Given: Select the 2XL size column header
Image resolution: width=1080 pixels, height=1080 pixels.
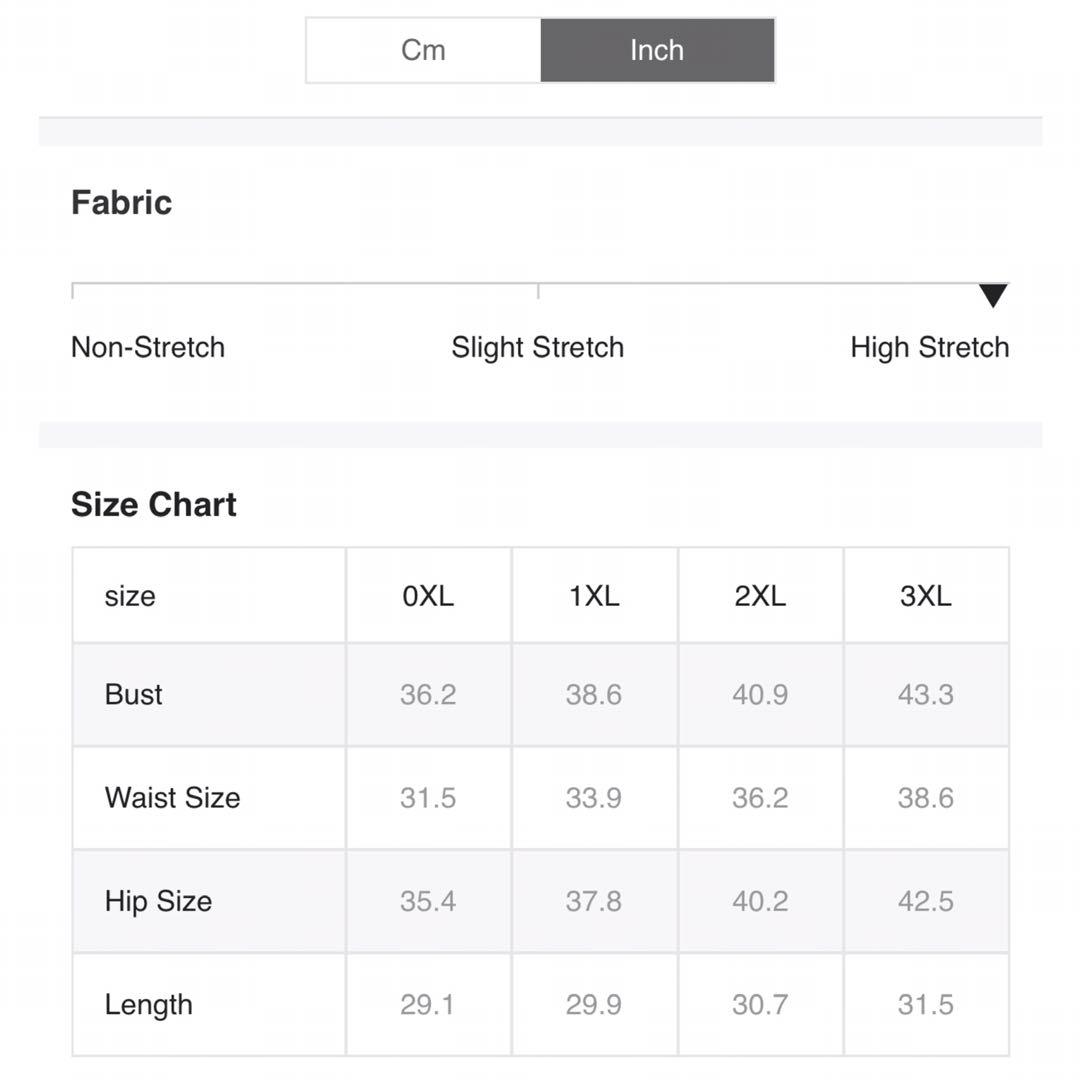Looking at the screenshot, I should pos(760,596).
